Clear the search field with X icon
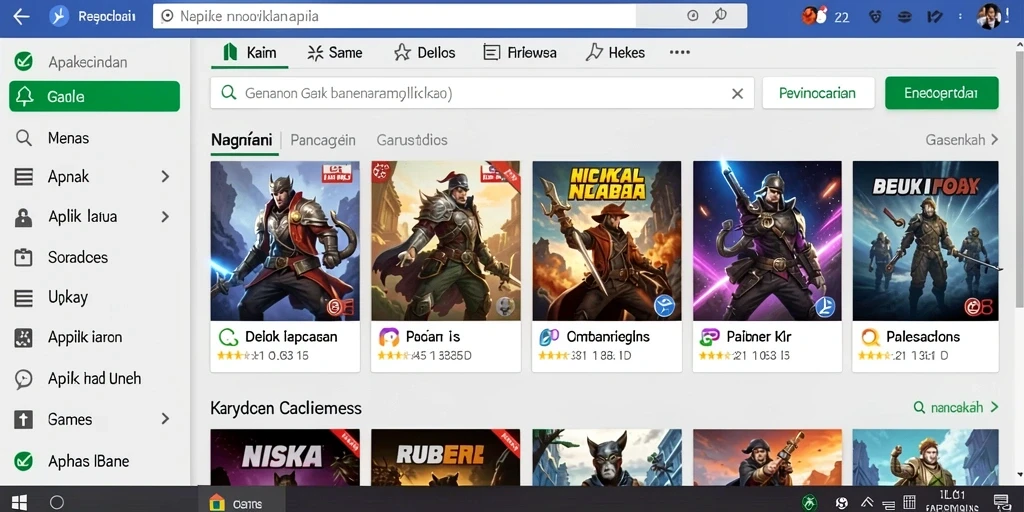 click(737, 93)
